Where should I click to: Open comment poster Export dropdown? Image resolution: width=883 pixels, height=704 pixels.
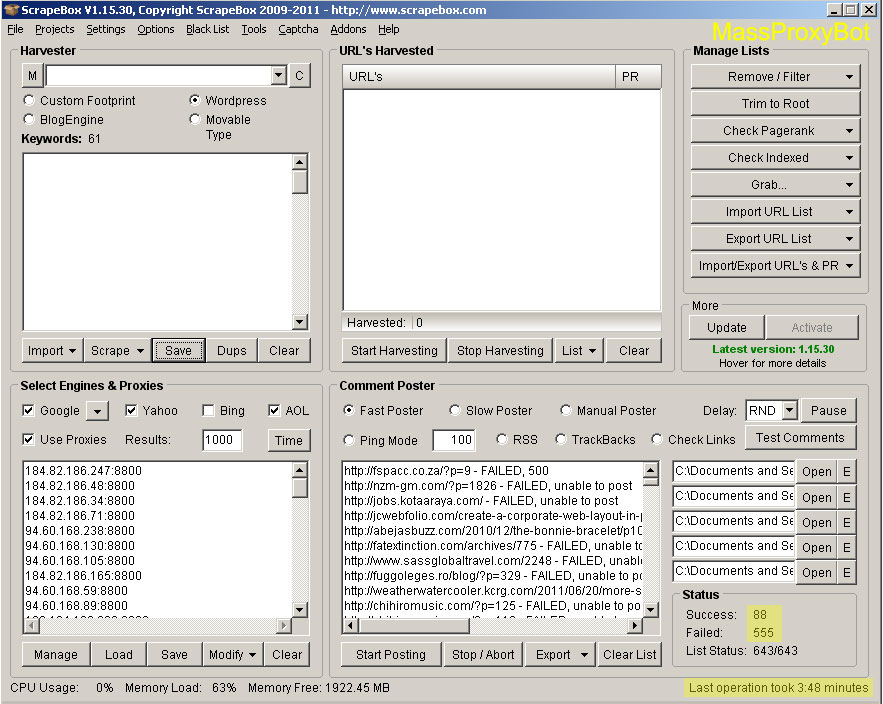click(x=561, y=654)
